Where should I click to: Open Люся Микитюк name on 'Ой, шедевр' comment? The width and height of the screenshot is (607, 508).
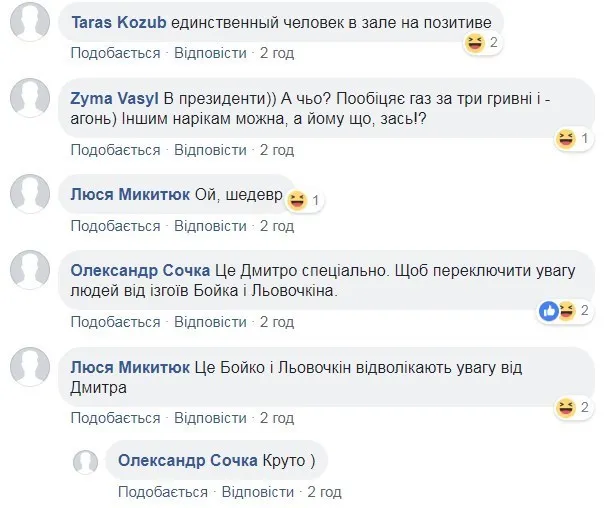tap(130, 194)
